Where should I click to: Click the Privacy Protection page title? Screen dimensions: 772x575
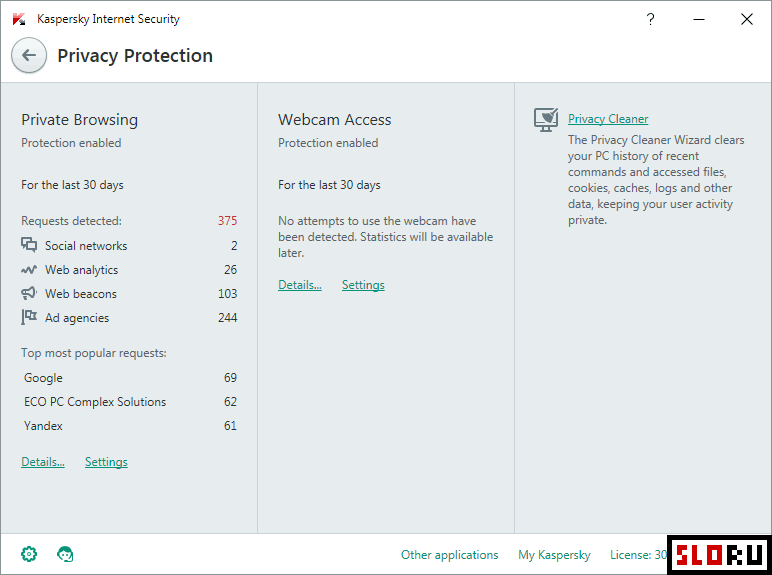click(135, 56)
